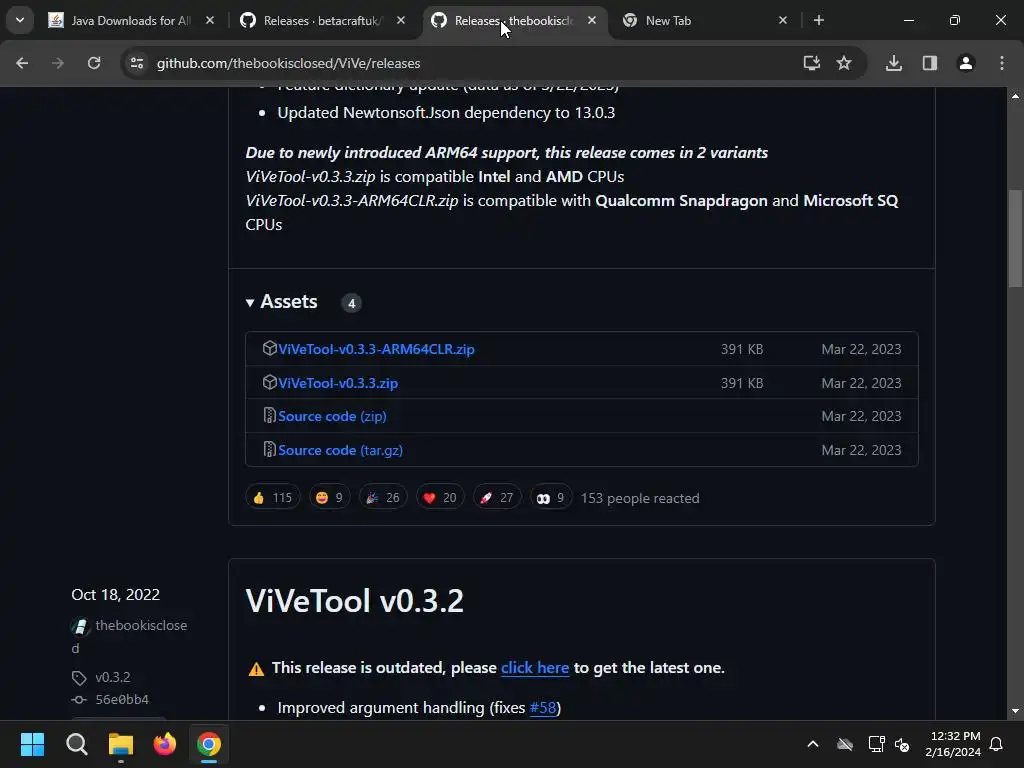Open File Explorer from taskbar
This screenshot has width=1024, height=768.
[x=121, y=744]
